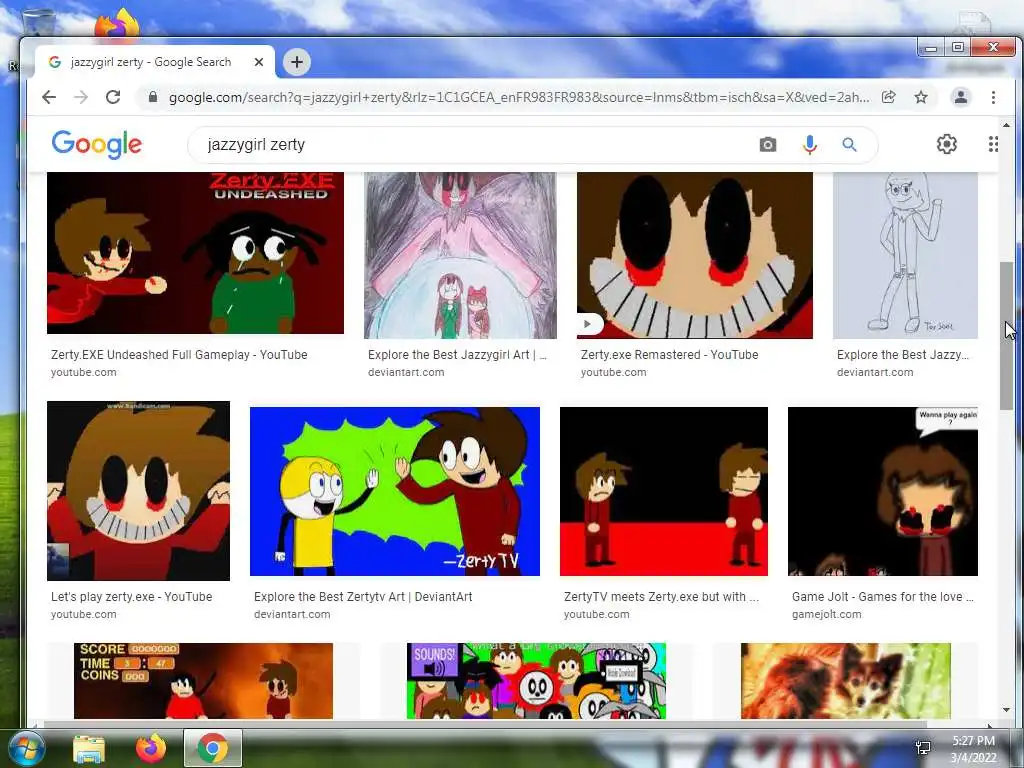Start voice search with the microphone icon

810,144
